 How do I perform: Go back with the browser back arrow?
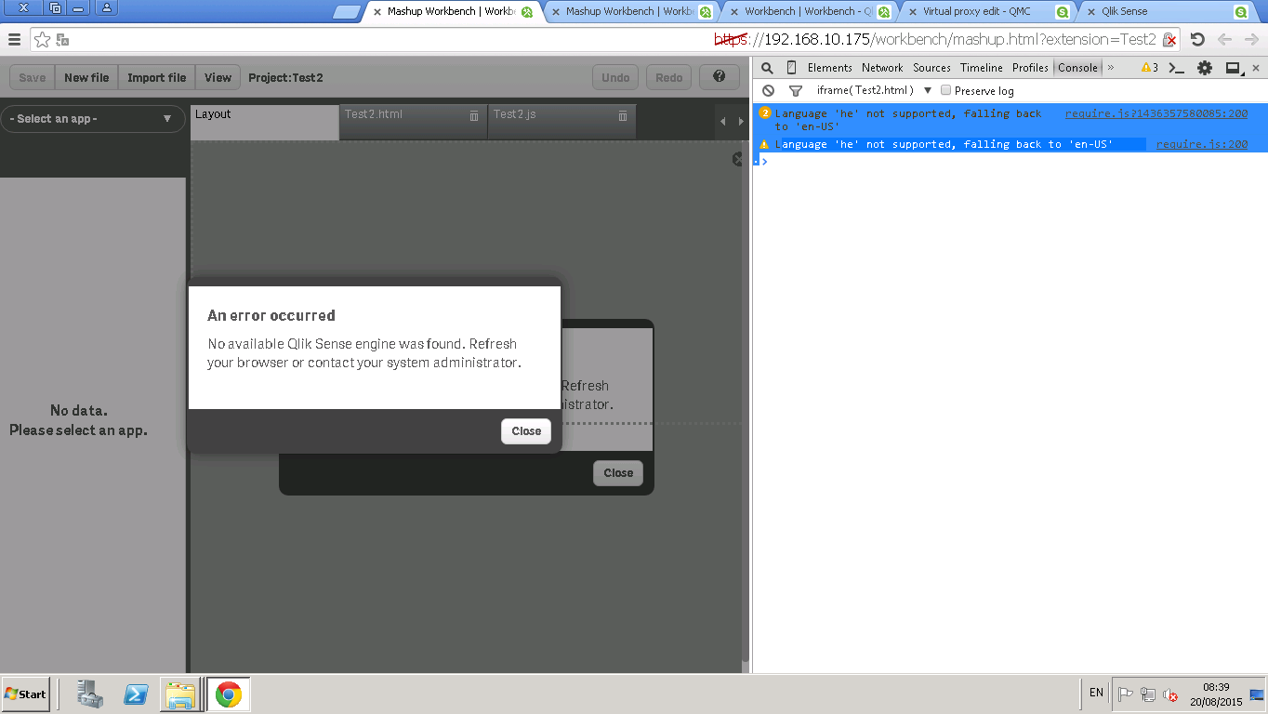pyautogui.click(x=1224, y=40)
